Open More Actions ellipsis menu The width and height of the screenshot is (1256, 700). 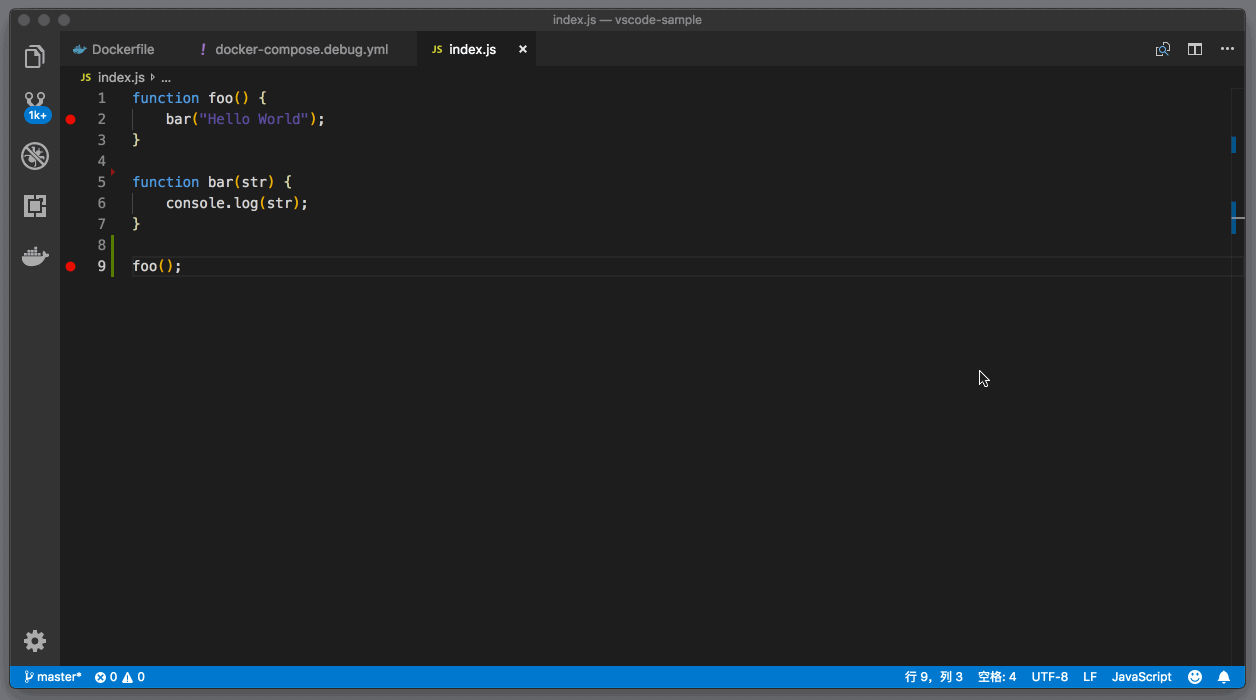coord(1227,49)
